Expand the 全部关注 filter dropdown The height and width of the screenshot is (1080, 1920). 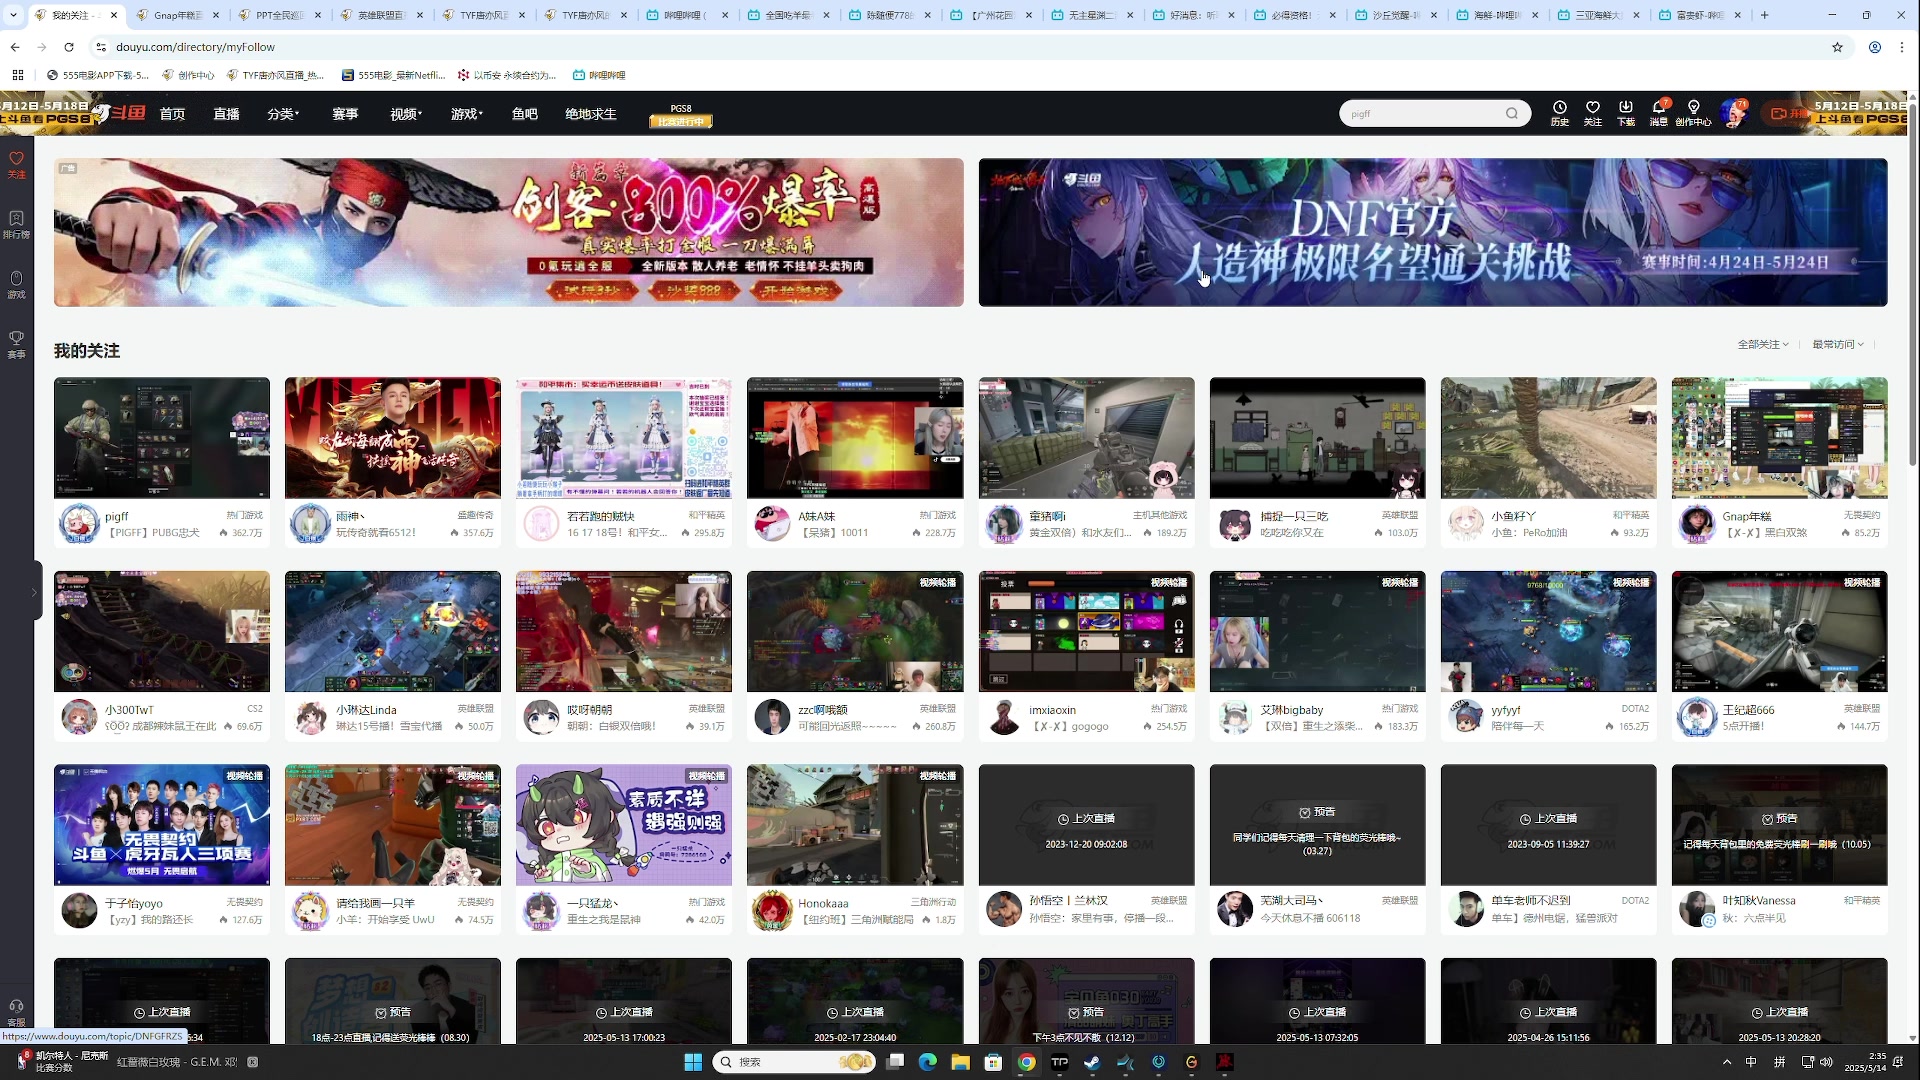[x=1763, y=344]
